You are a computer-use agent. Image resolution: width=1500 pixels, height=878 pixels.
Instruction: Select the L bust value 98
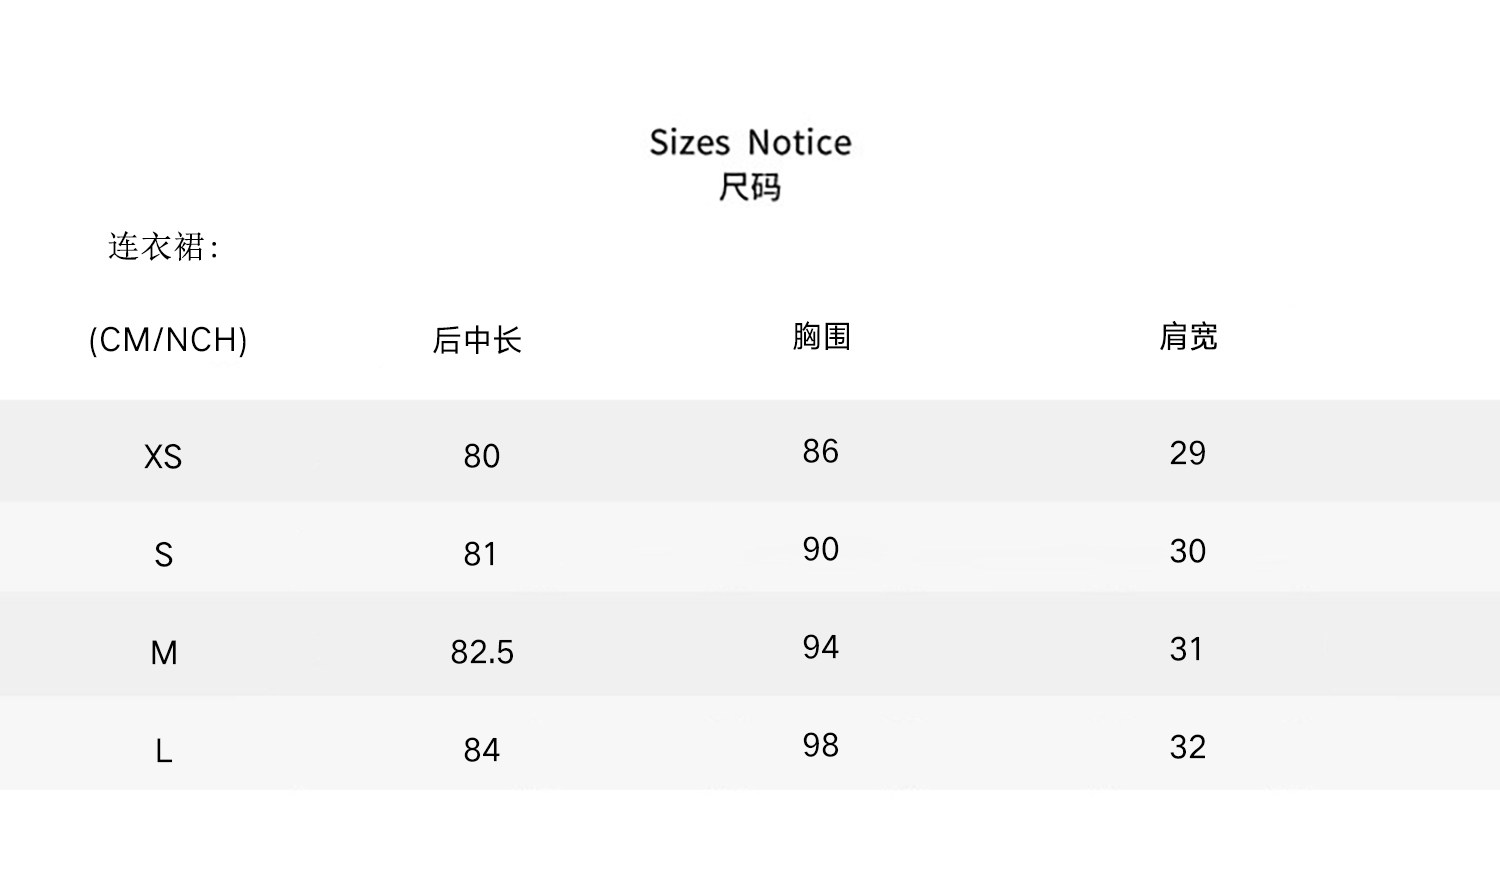[x=820, y=745]
